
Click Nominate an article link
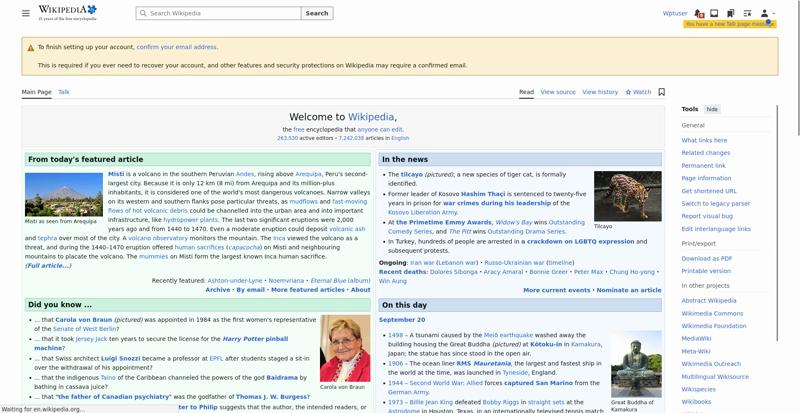[x=629, y=290]
